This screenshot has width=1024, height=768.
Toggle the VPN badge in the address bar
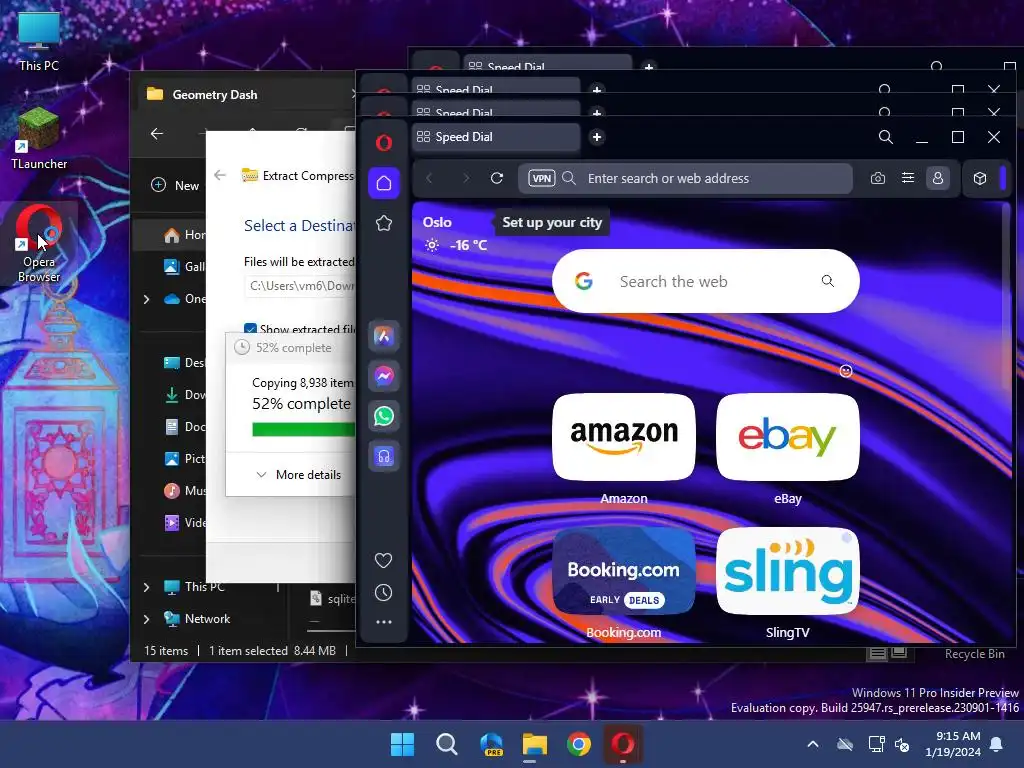[541, 178]
